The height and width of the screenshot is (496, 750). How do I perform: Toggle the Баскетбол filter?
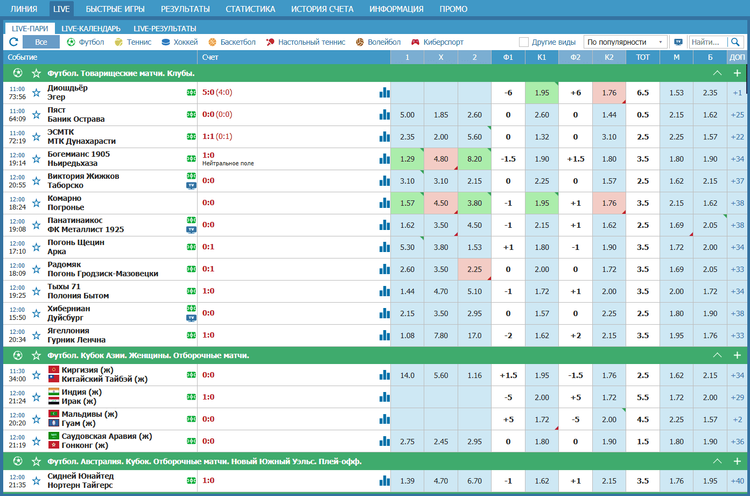[x=237, y=43]
